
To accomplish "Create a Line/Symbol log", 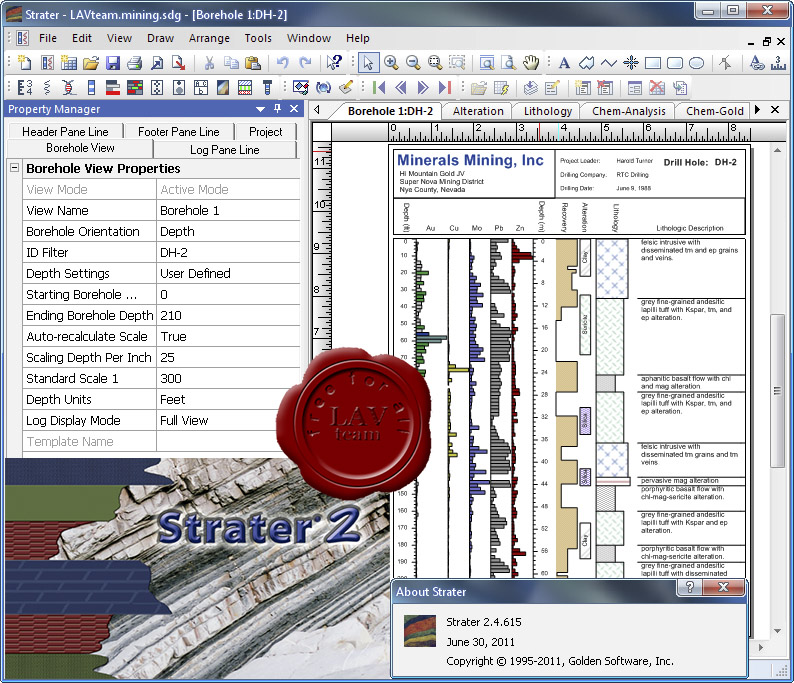I will click(x=47, y=88).
